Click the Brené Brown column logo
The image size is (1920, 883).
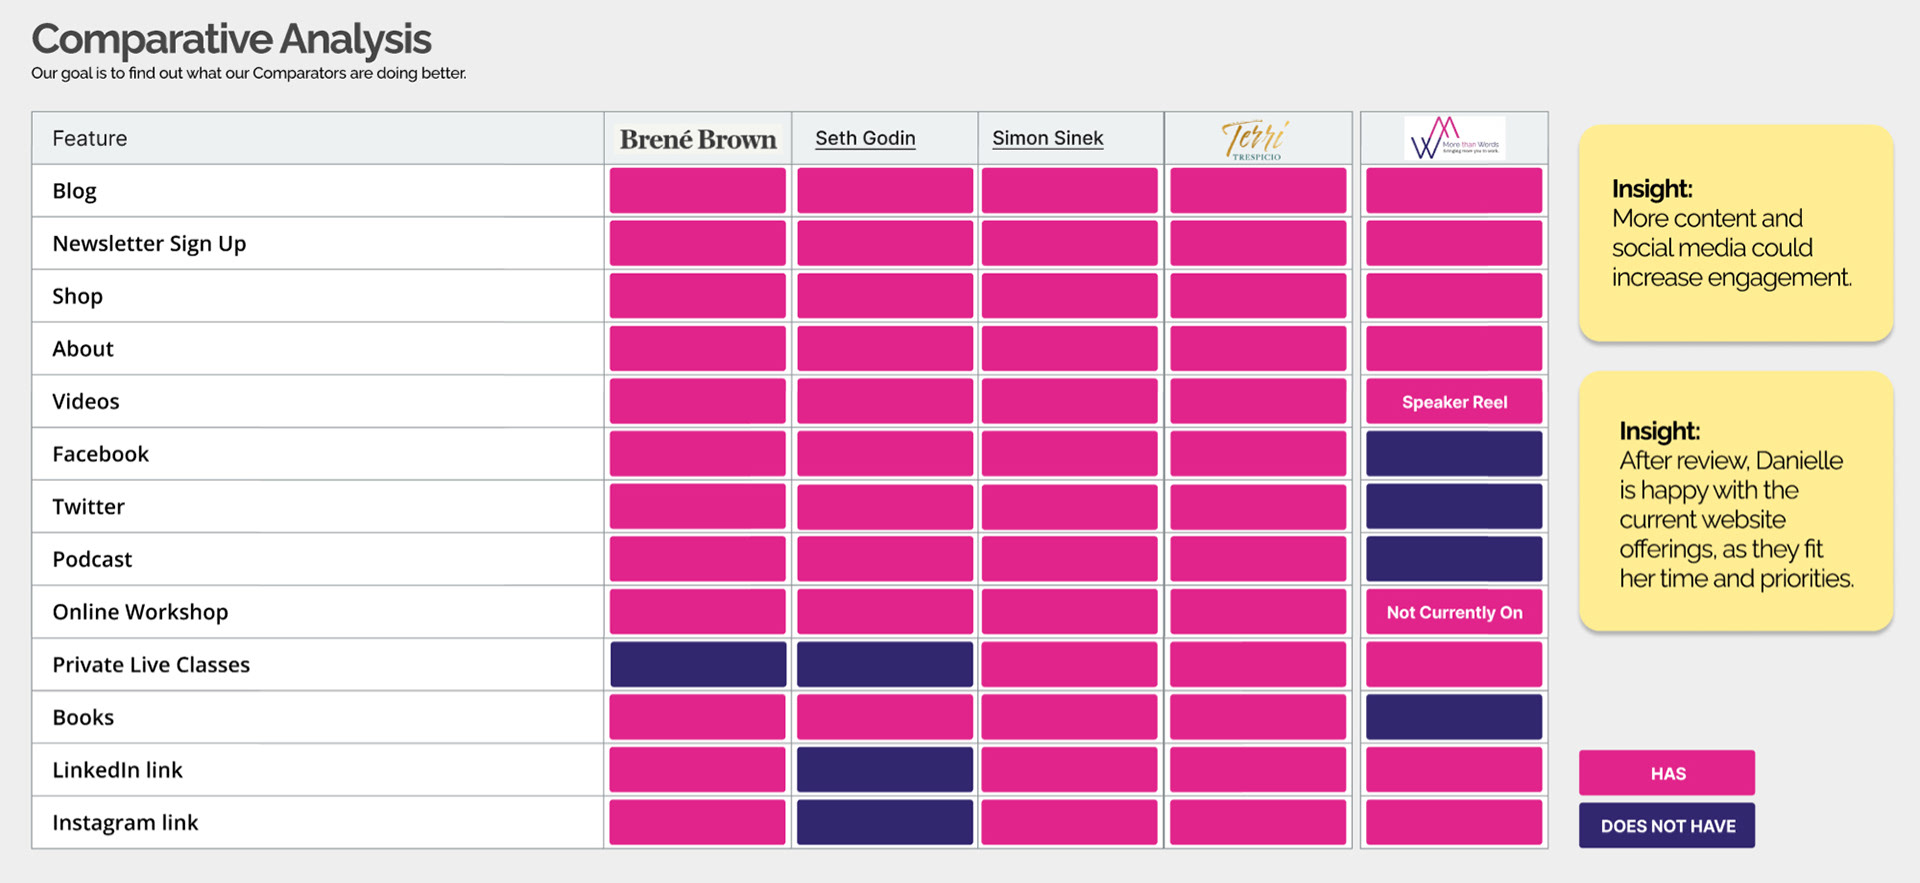[x=698, y=139]
